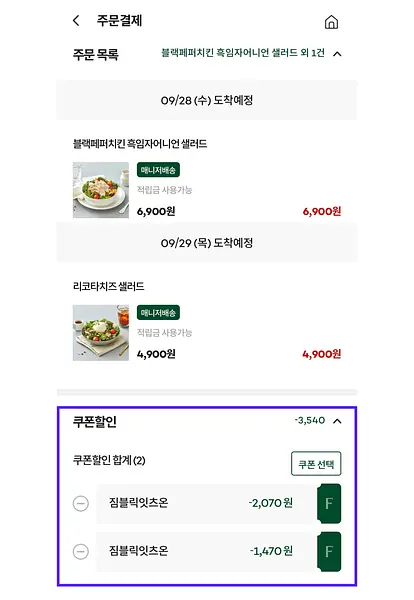The width and height of the screenshot is (414, 600).
Task: Tap the order summary text 블랙페퍼치킨 흑임자어니언 샐러드 외 1건
Action: coord(243,53)
